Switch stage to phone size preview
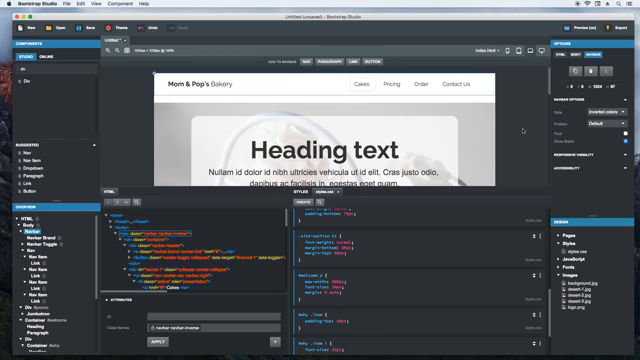Screen dimensions: 640x360 pos(507,51)
